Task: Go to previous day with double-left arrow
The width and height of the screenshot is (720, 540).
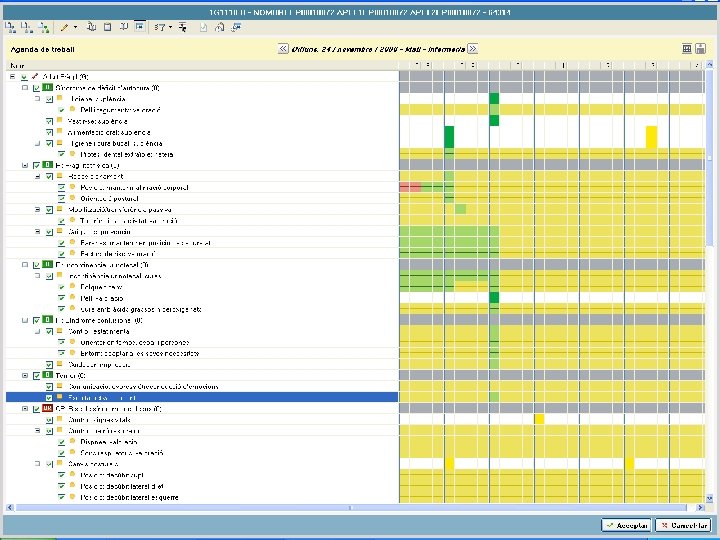Action: (284, 49)
